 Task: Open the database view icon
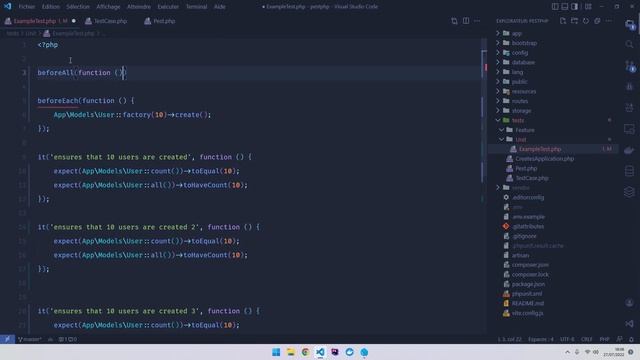[629, 171]
